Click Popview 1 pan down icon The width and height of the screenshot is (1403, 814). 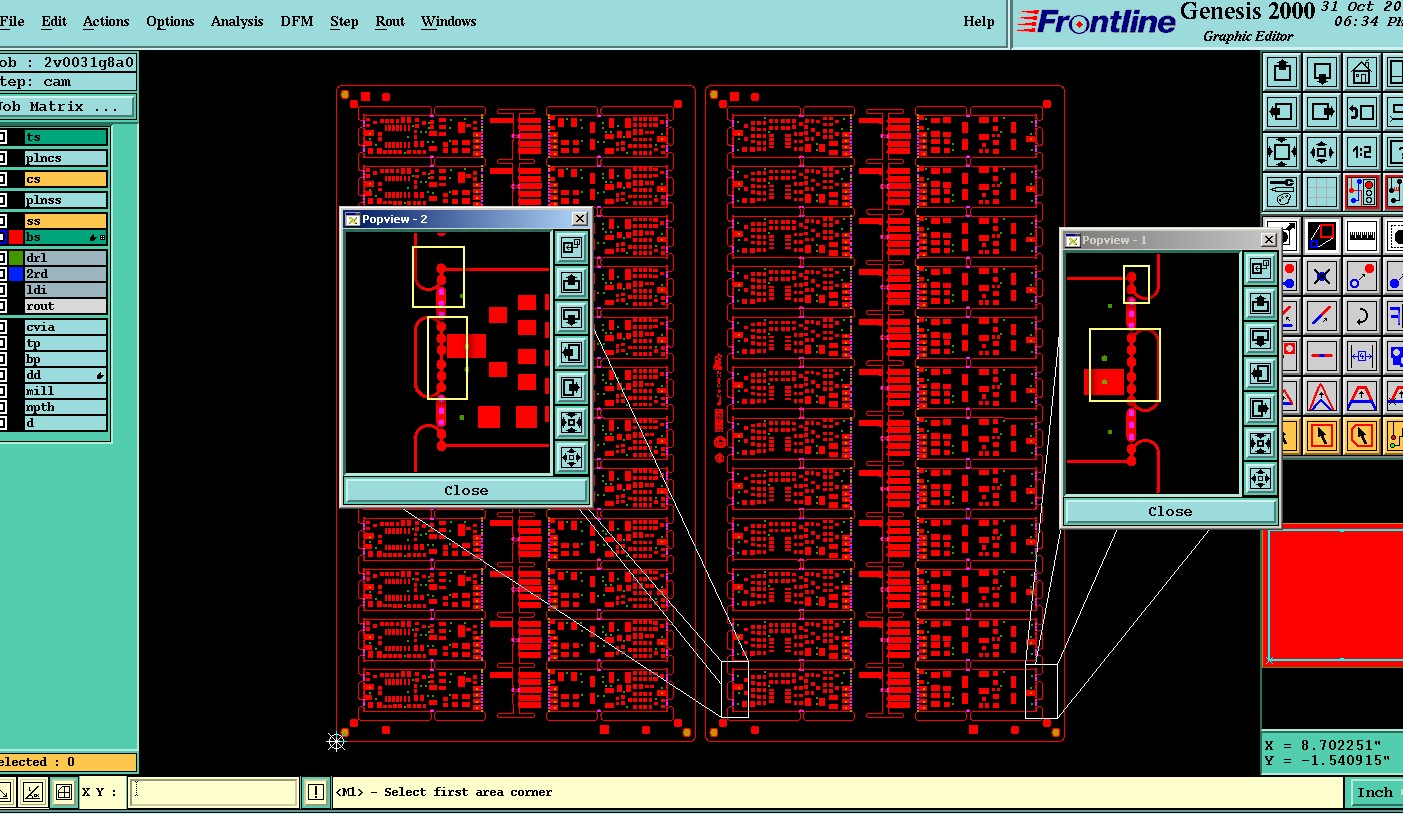[1260, 338]
